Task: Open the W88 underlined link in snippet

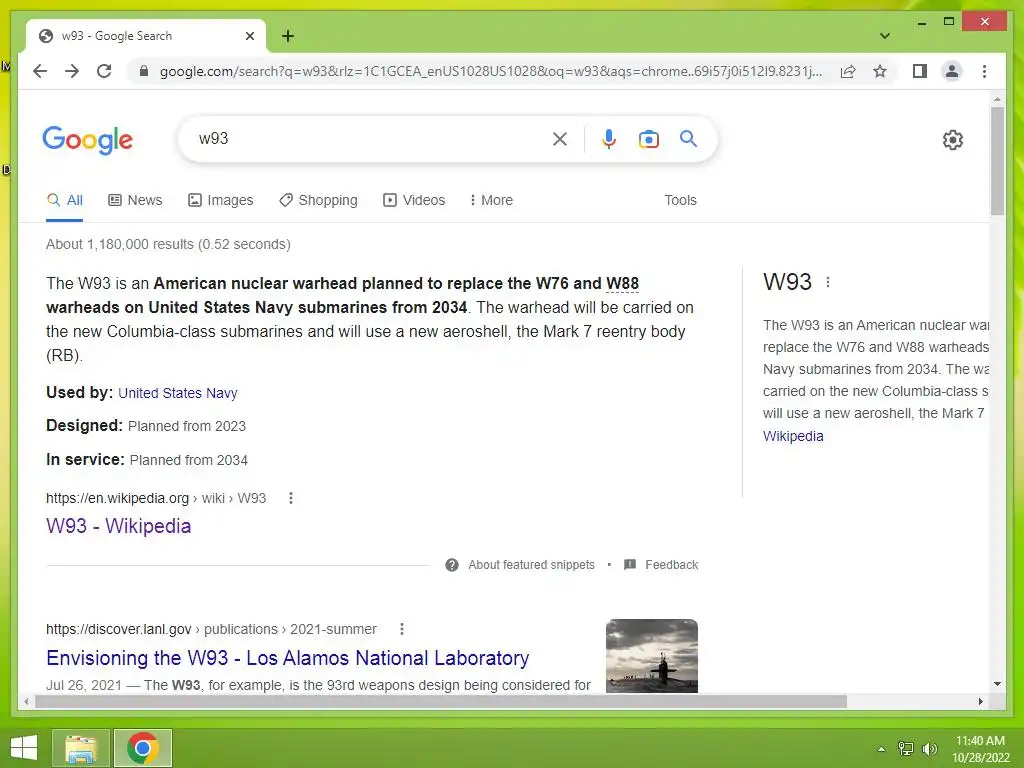Action: pos(622,283)
